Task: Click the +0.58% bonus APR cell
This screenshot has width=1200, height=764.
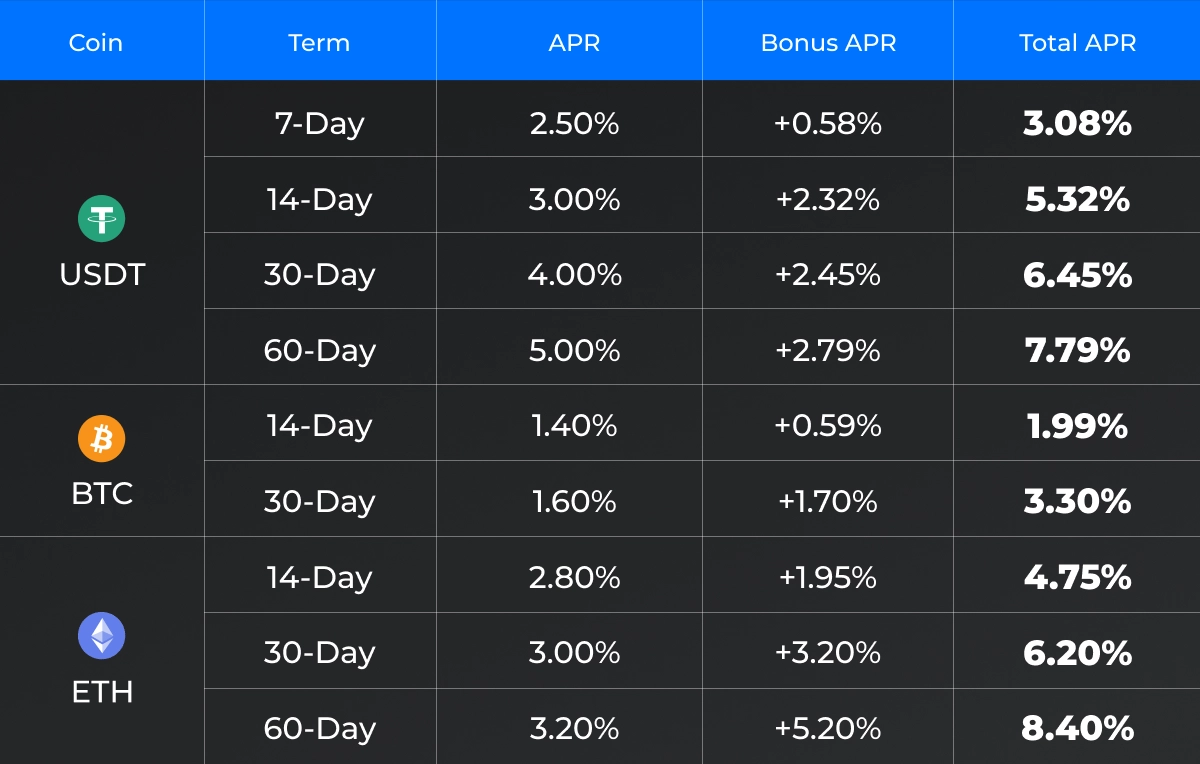Action: (828, 124)
